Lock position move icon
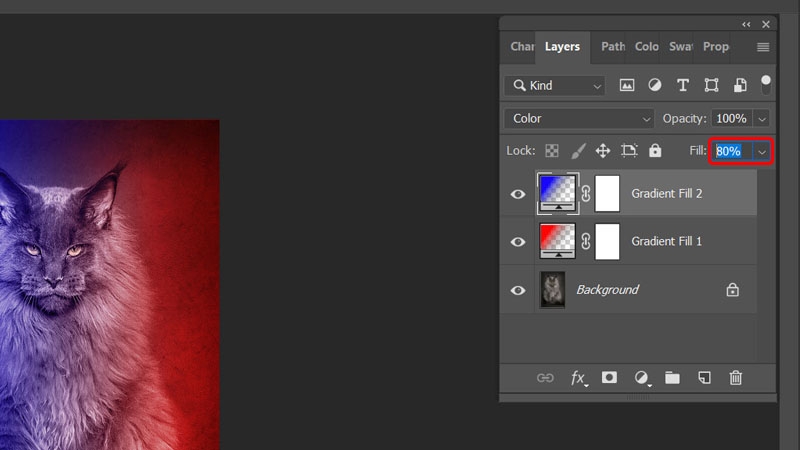Image resolution: width=800 pixels, height=450 pixels. [603, 151]
